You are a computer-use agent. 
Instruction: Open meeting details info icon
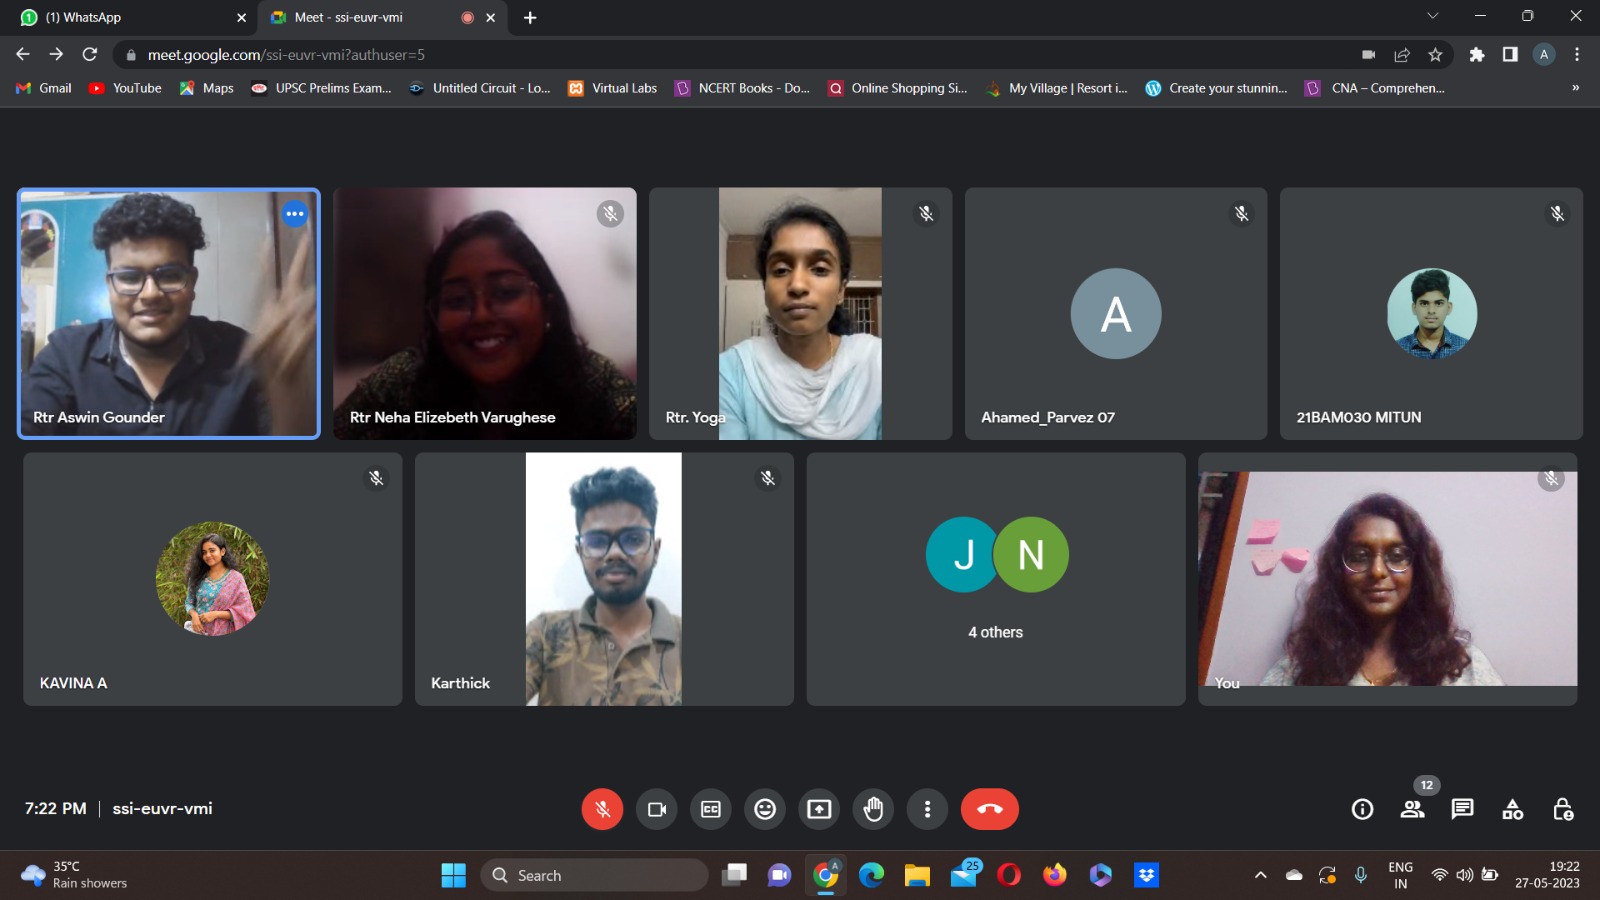coord(1362,809)
